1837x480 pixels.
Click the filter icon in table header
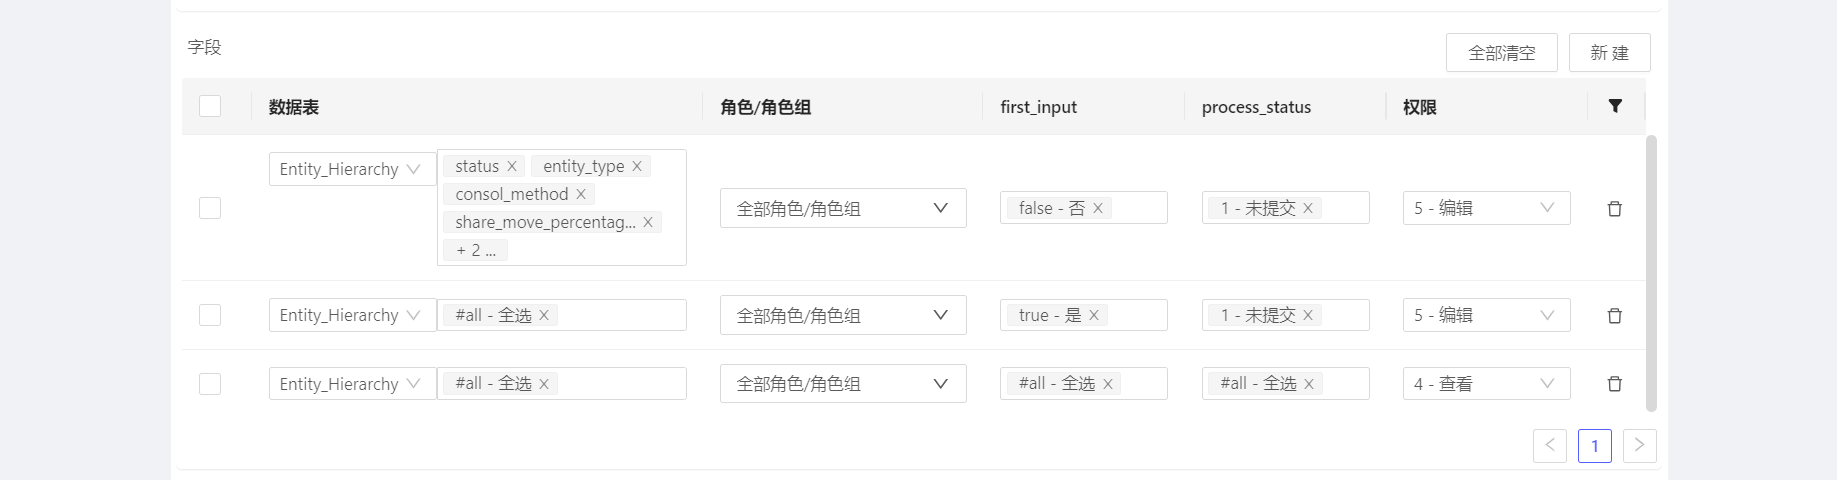1615,106
